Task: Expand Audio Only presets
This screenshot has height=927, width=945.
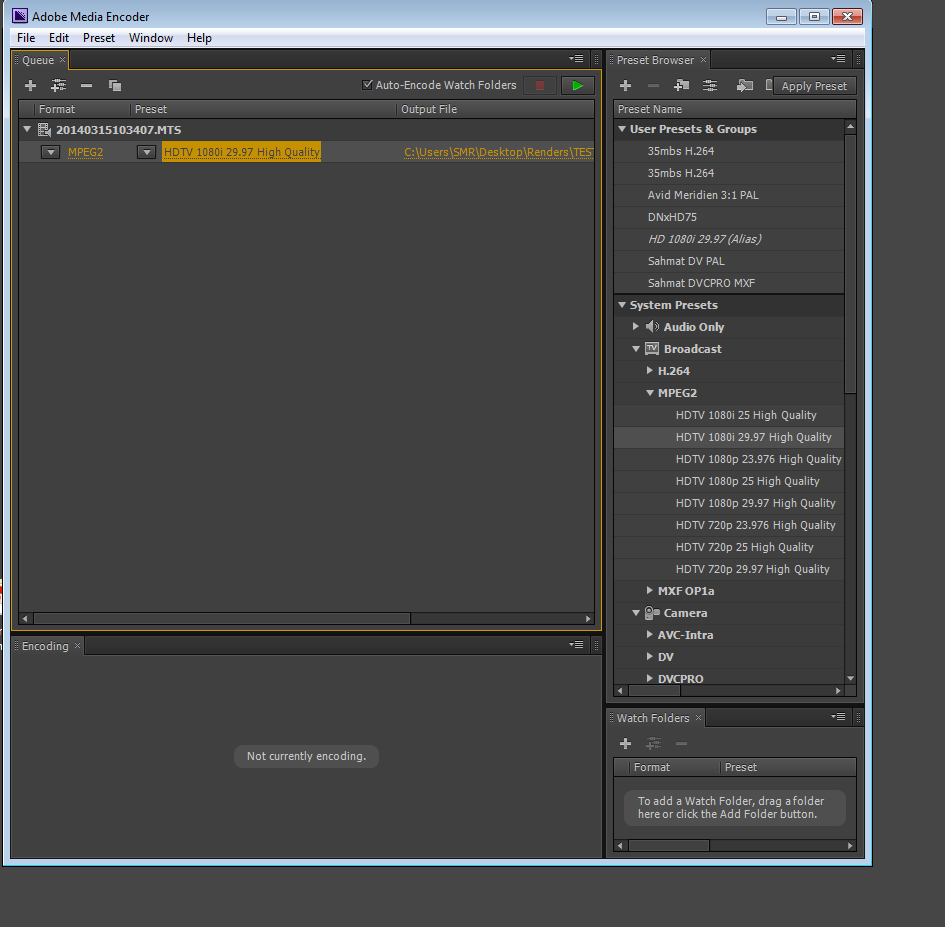Action: (636, 326)
